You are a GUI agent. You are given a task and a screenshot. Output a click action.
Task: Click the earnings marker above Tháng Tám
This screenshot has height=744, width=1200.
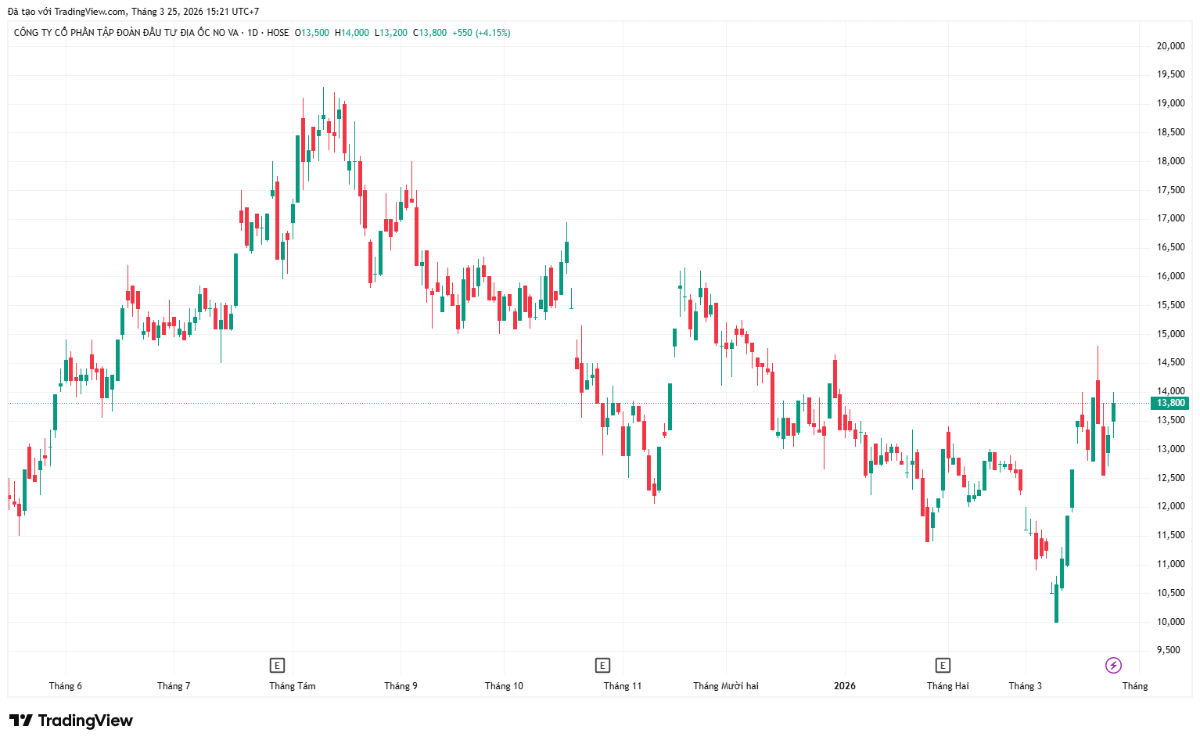pos(277,665)
